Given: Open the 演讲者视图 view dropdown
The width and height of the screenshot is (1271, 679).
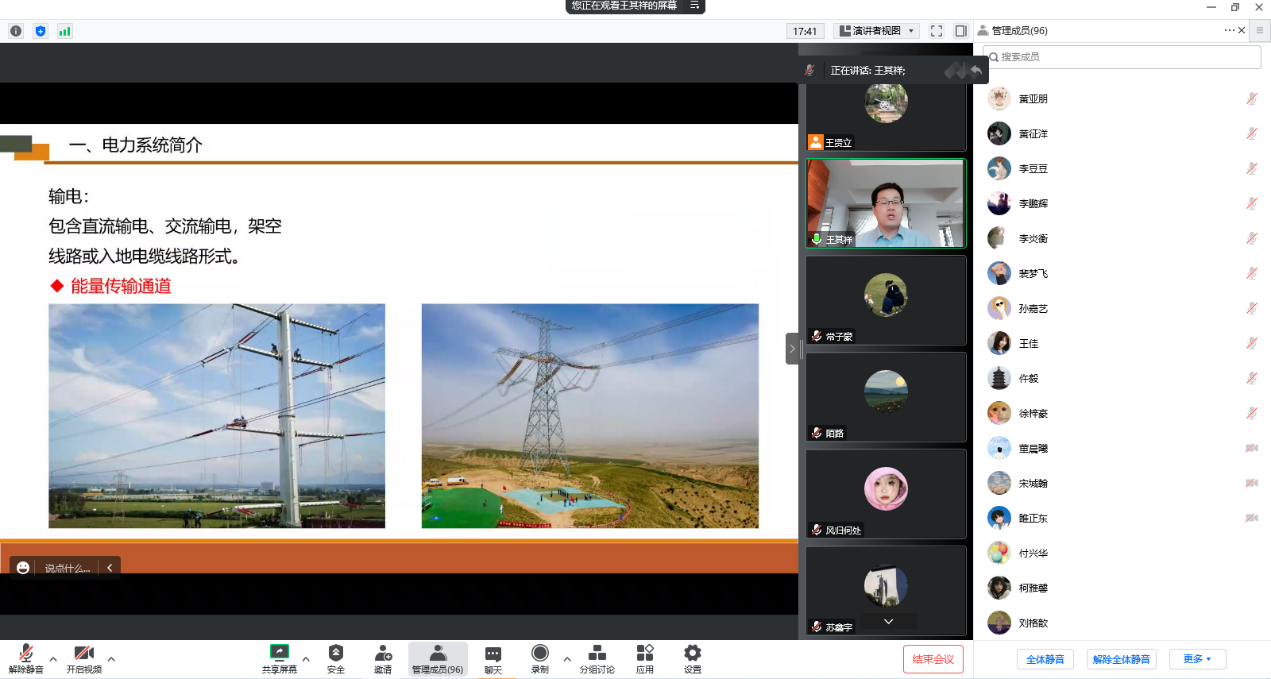Looking at the screenshot, I should [876, 31].
